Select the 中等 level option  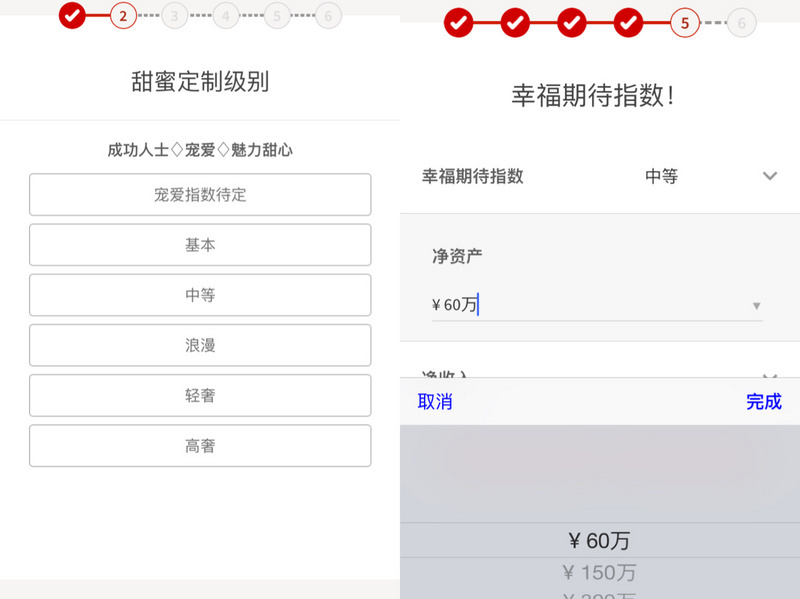[x=200, y=295]
